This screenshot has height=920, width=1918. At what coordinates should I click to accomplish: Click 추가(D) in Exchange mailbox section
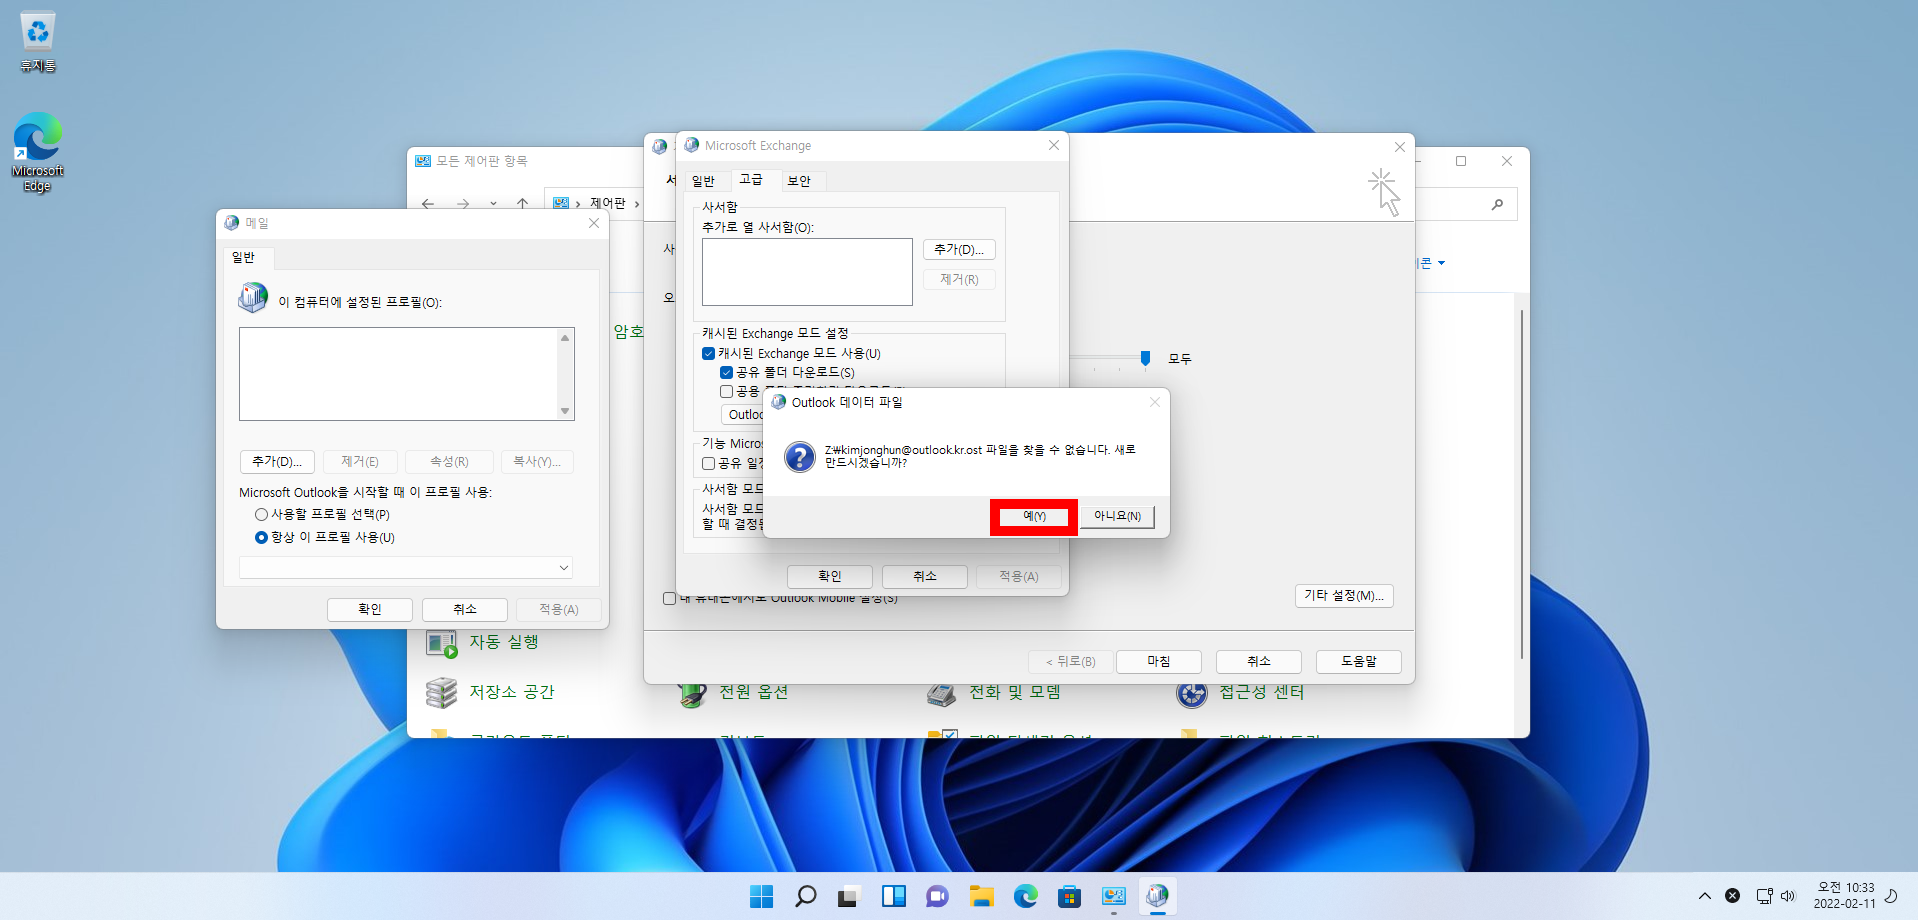[x=959, y=249]
